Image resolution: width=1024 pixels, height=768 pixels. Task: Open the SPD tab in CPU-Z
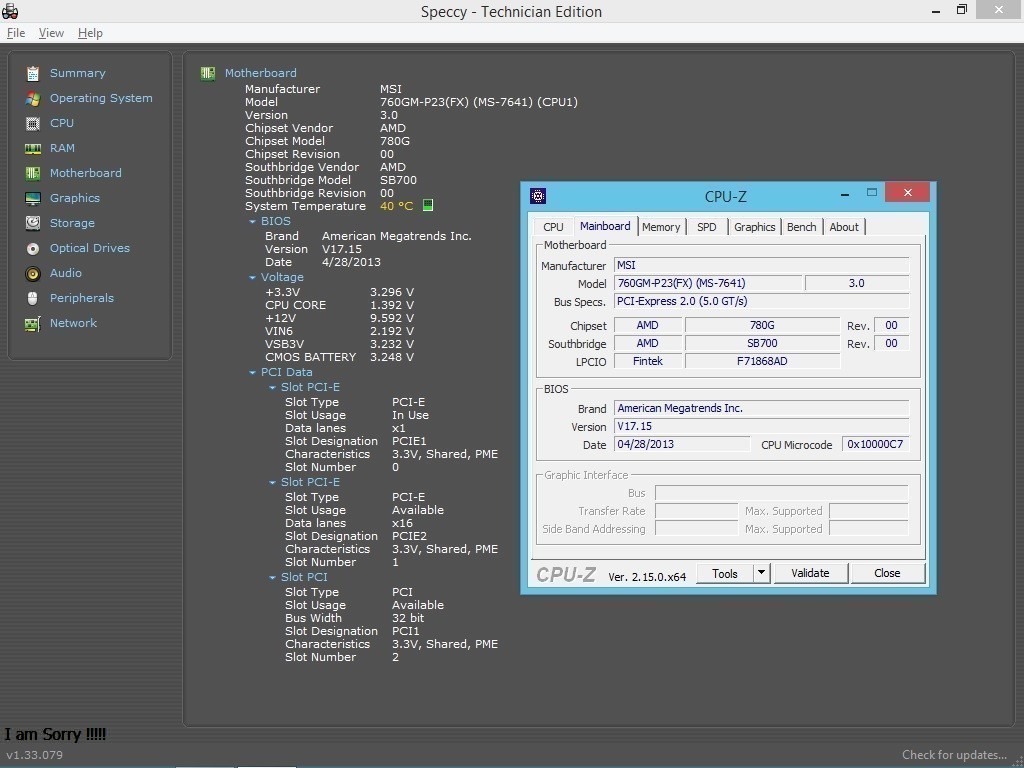click(707, 227)
